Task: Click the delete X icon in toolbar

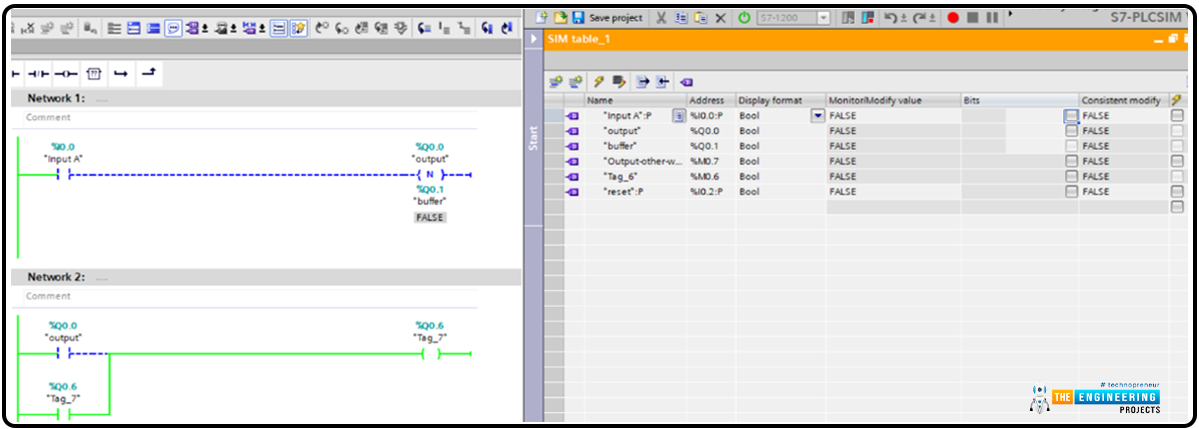Action: point(720,18)
